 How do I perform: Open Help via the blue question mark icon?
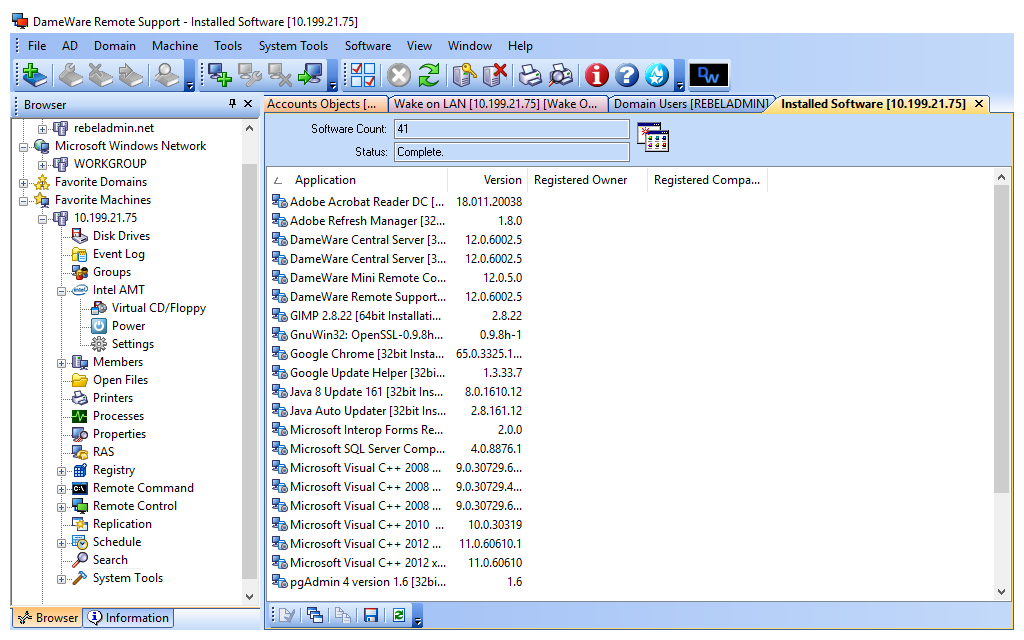point(626,75)
